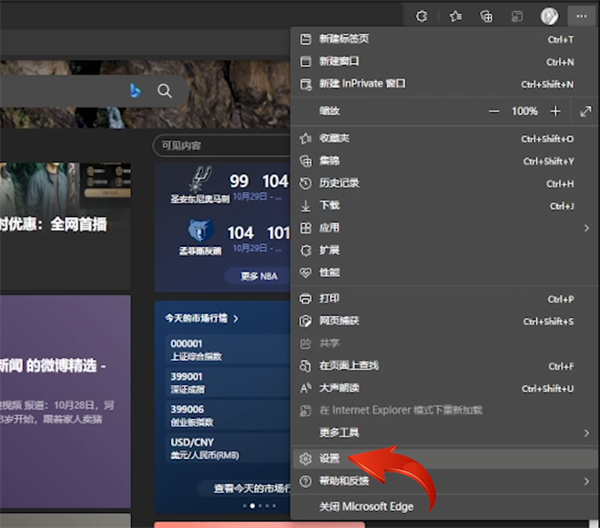The width and height of the screenshot is (600, 528).
Task: Select 新建窗口 menu entry
Action: pos(444,62)
